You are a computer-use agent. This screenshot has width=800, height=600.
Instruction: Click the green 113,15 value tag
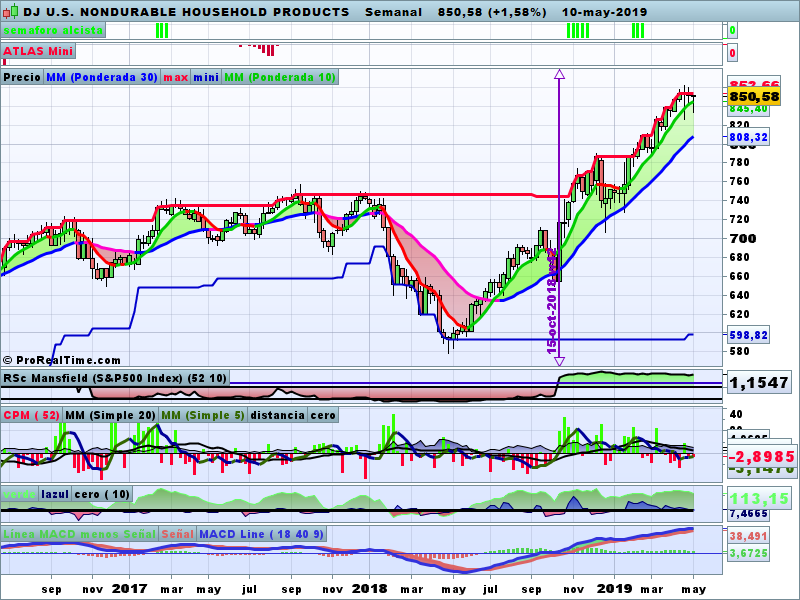(759, 499)
